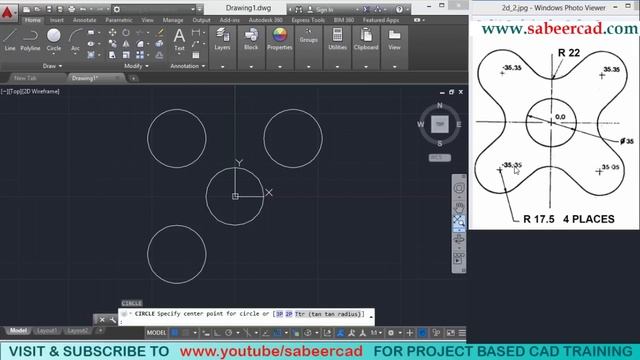Toggle annotation visibility in status bar

(341, 333)
